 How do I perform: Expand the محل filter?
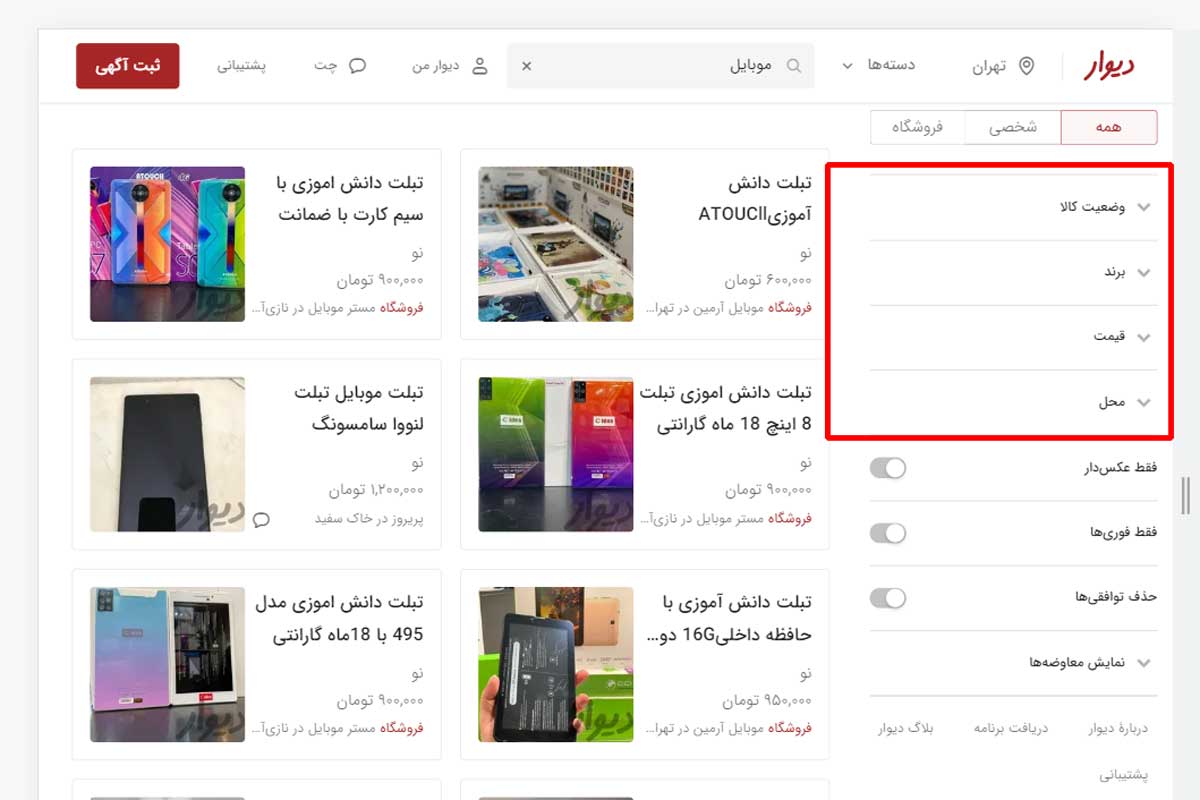[1014, 402]
